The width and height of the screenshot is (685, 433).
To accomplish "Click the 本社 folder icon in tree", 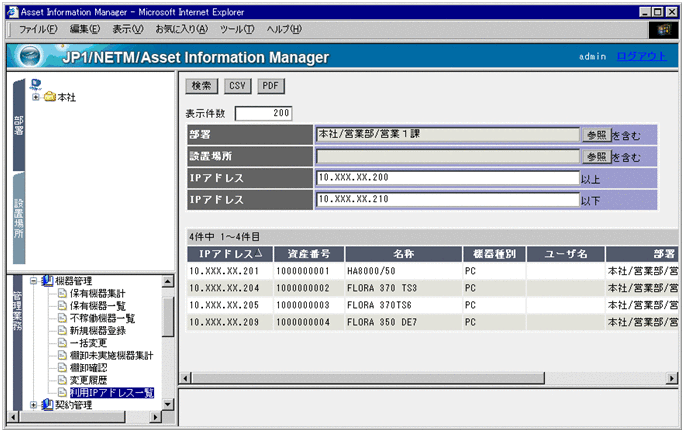I will 49,97.
